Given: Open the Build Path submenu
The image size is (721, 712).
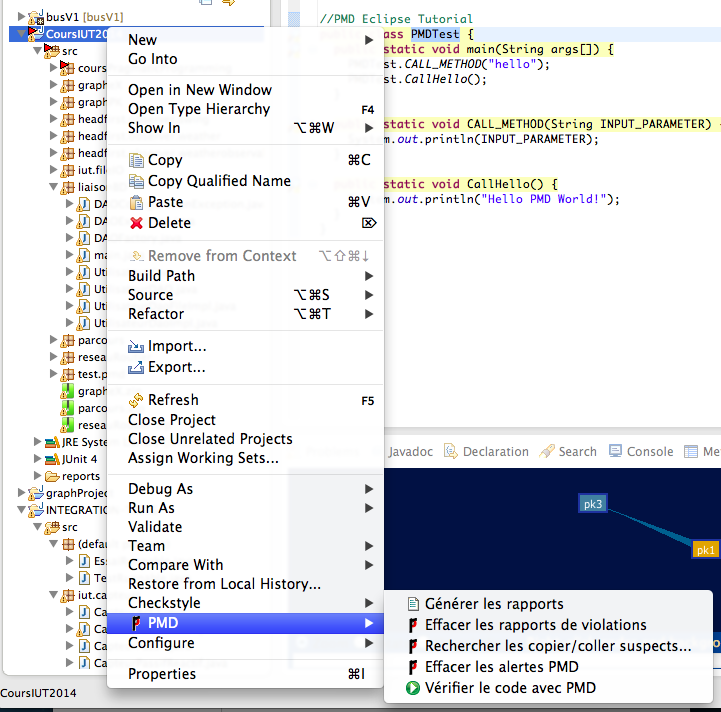Looking at the screenshot, I should click(161, 276).
